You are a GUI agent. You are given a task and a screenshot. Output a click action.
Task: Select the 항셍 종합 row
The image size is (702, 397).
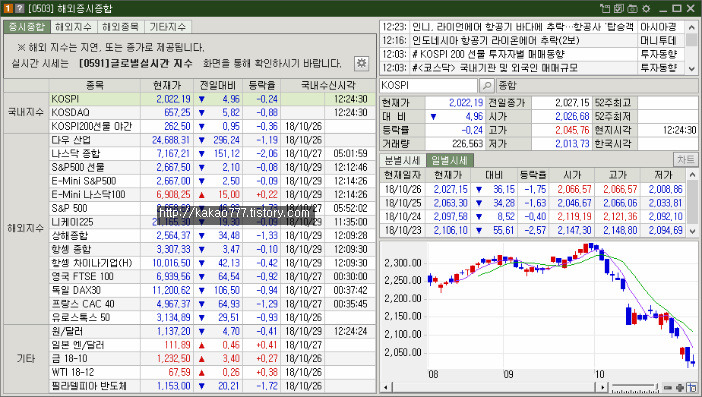click(x=212, y=249)
